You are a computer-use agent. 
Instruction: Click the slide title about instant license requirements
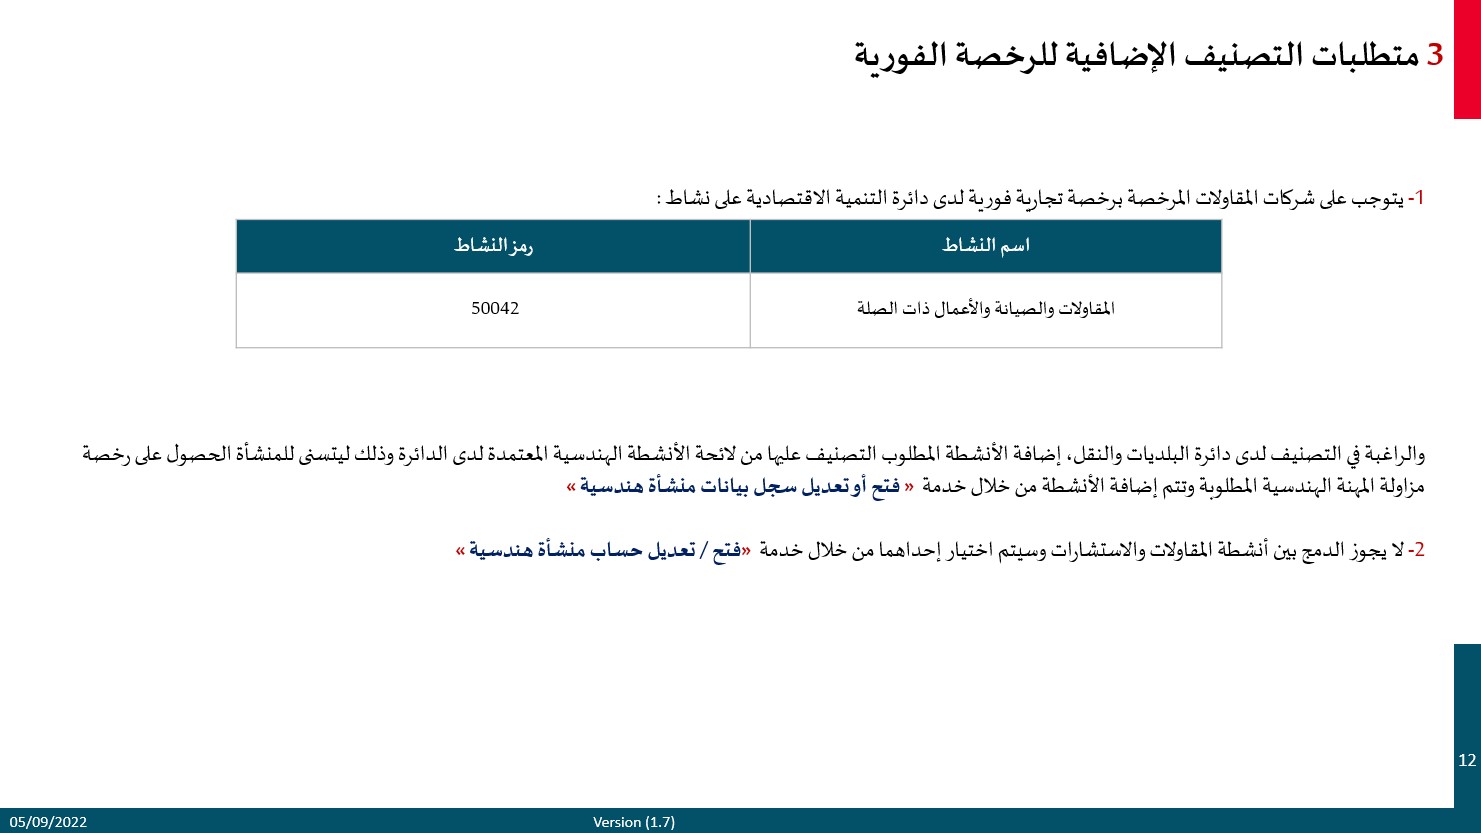pos(1136,55)
